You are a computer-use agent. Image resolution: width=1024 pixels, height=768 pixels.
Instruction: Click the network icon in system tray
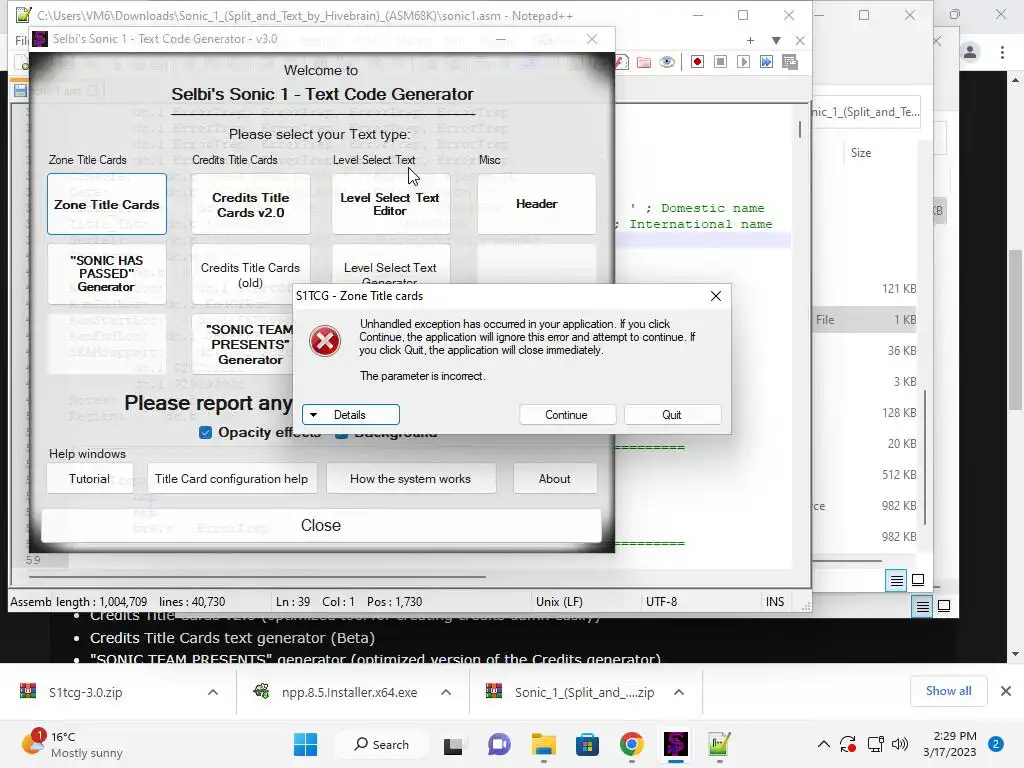(x=875, y=744)
